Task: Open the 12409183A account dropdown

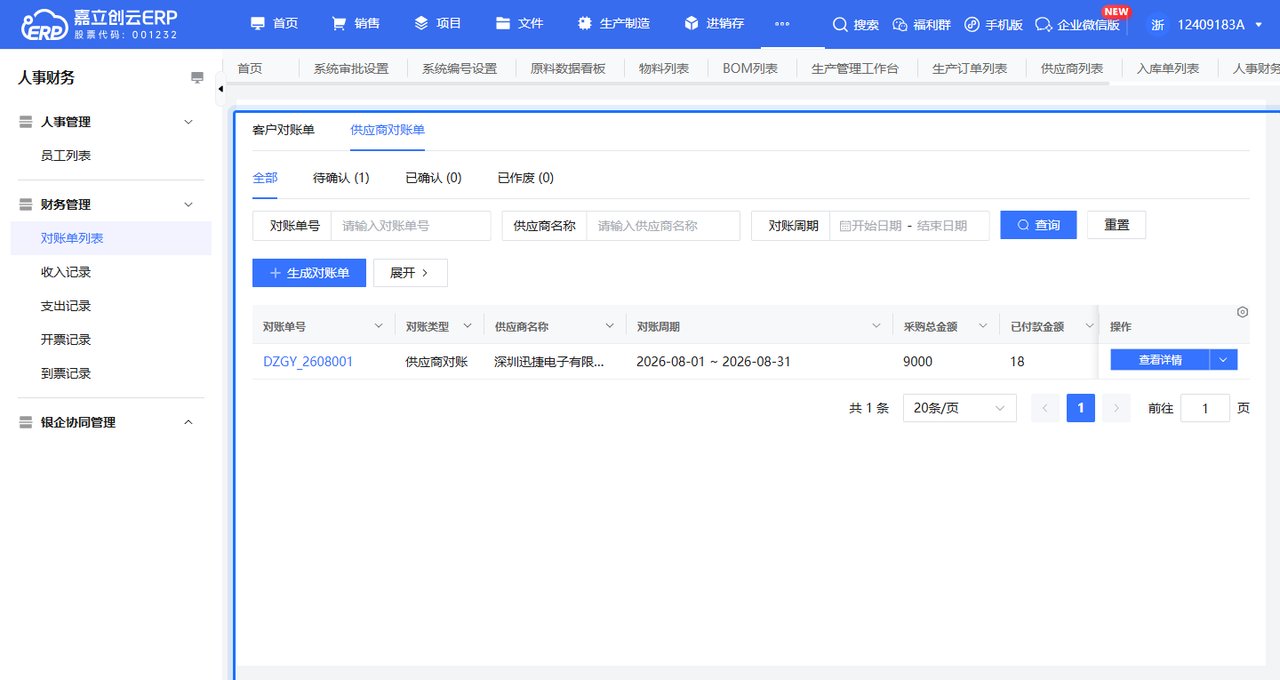Action: pyautogui.click(x=1220, y=24)
